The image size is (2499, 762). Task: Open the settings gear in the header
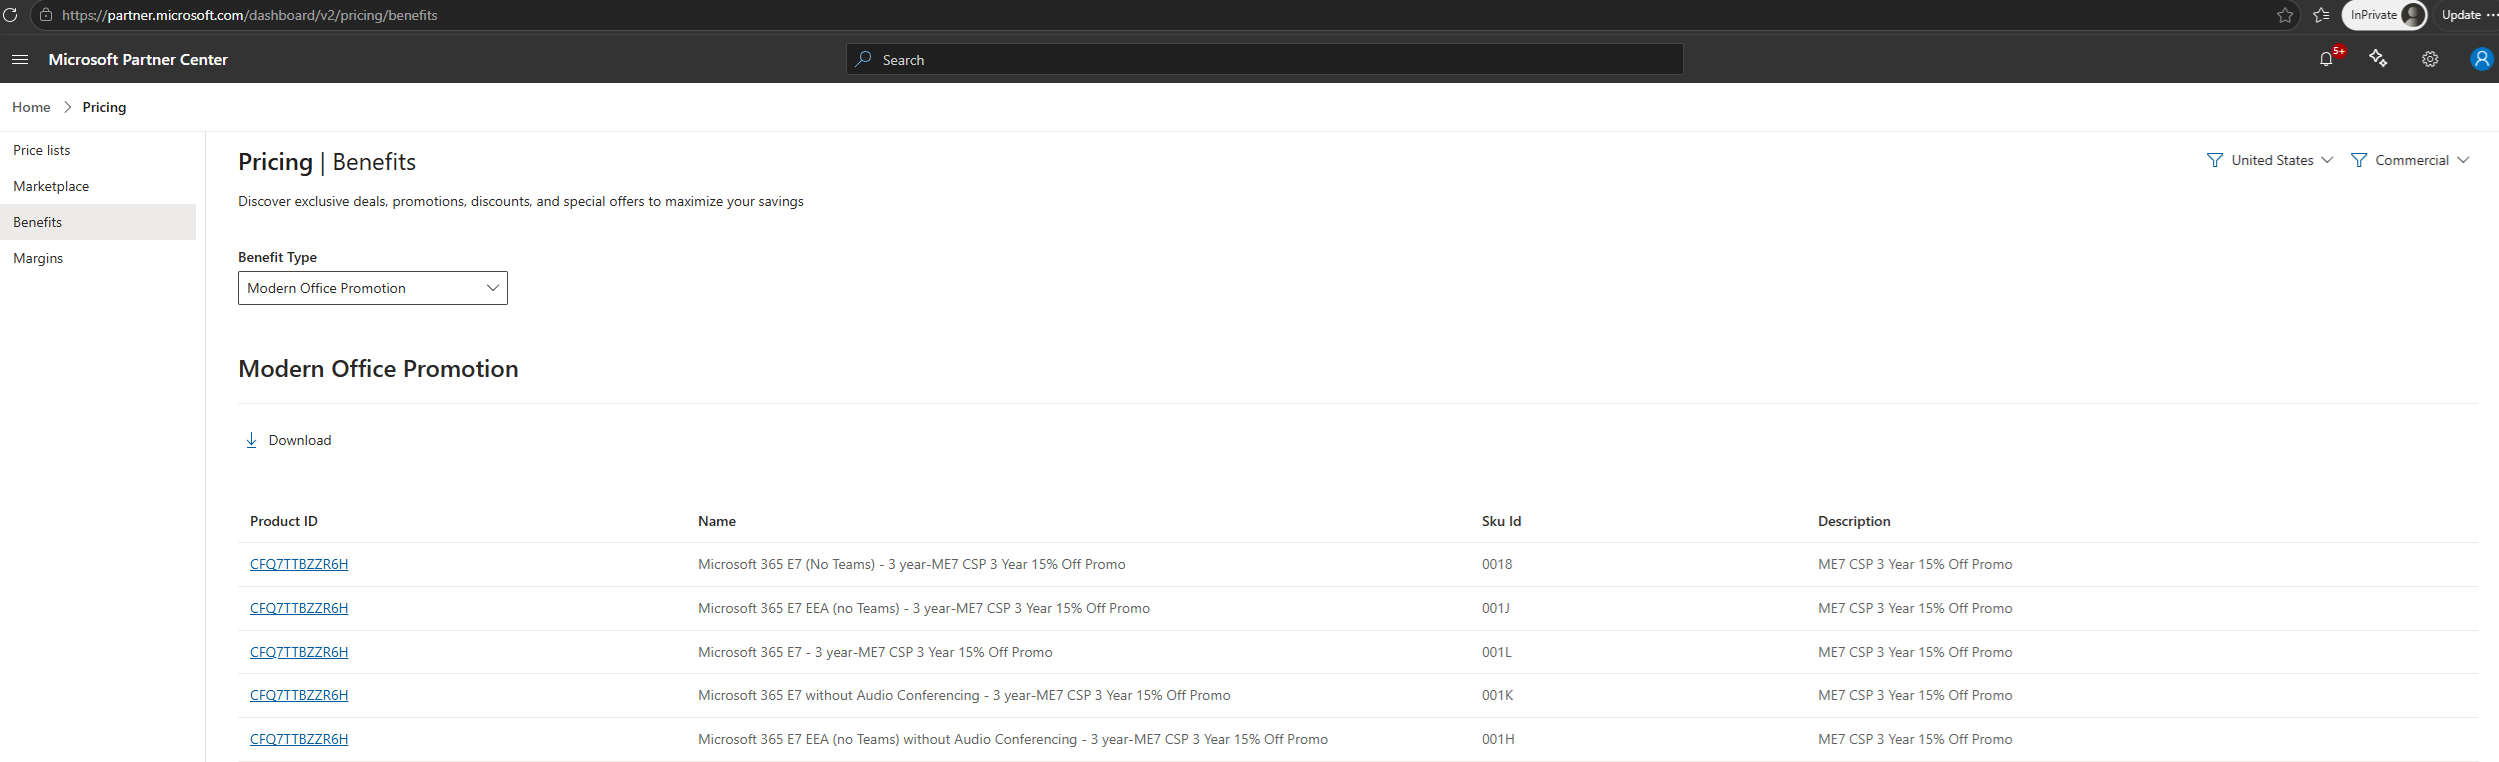pyautogui.click(x=2430, y=59)
